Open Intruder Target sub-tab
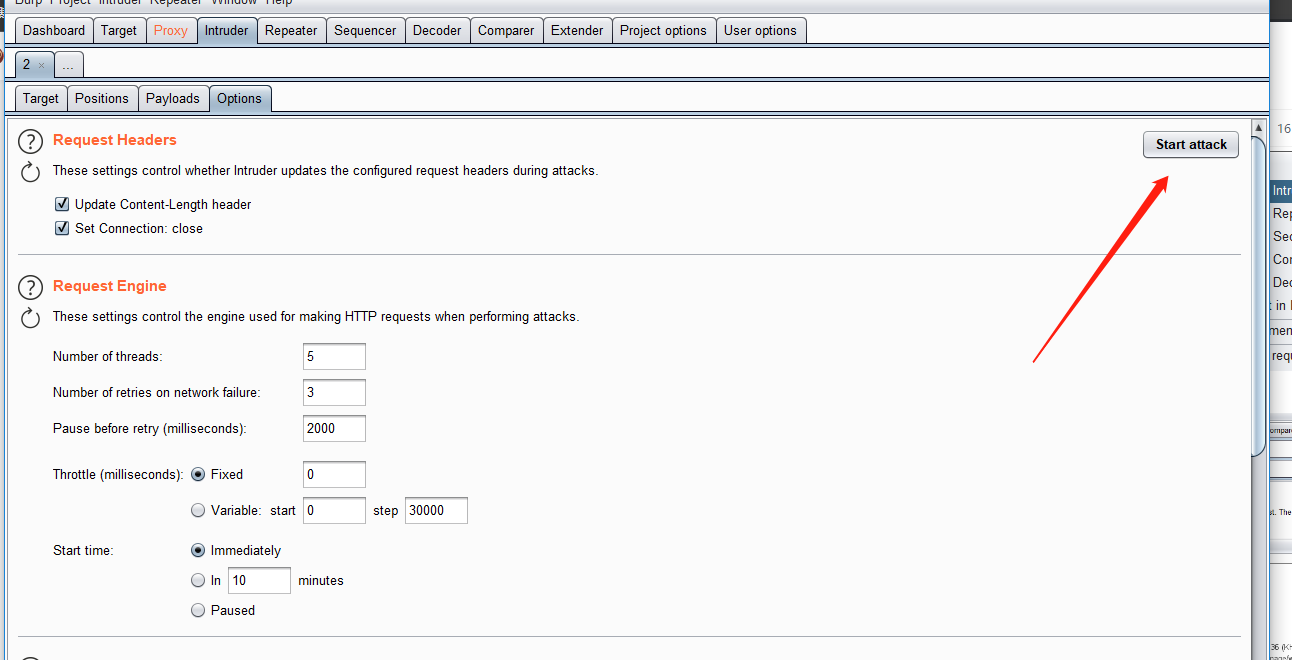This screenshot has height=660, width=1292. coord(41,98)
